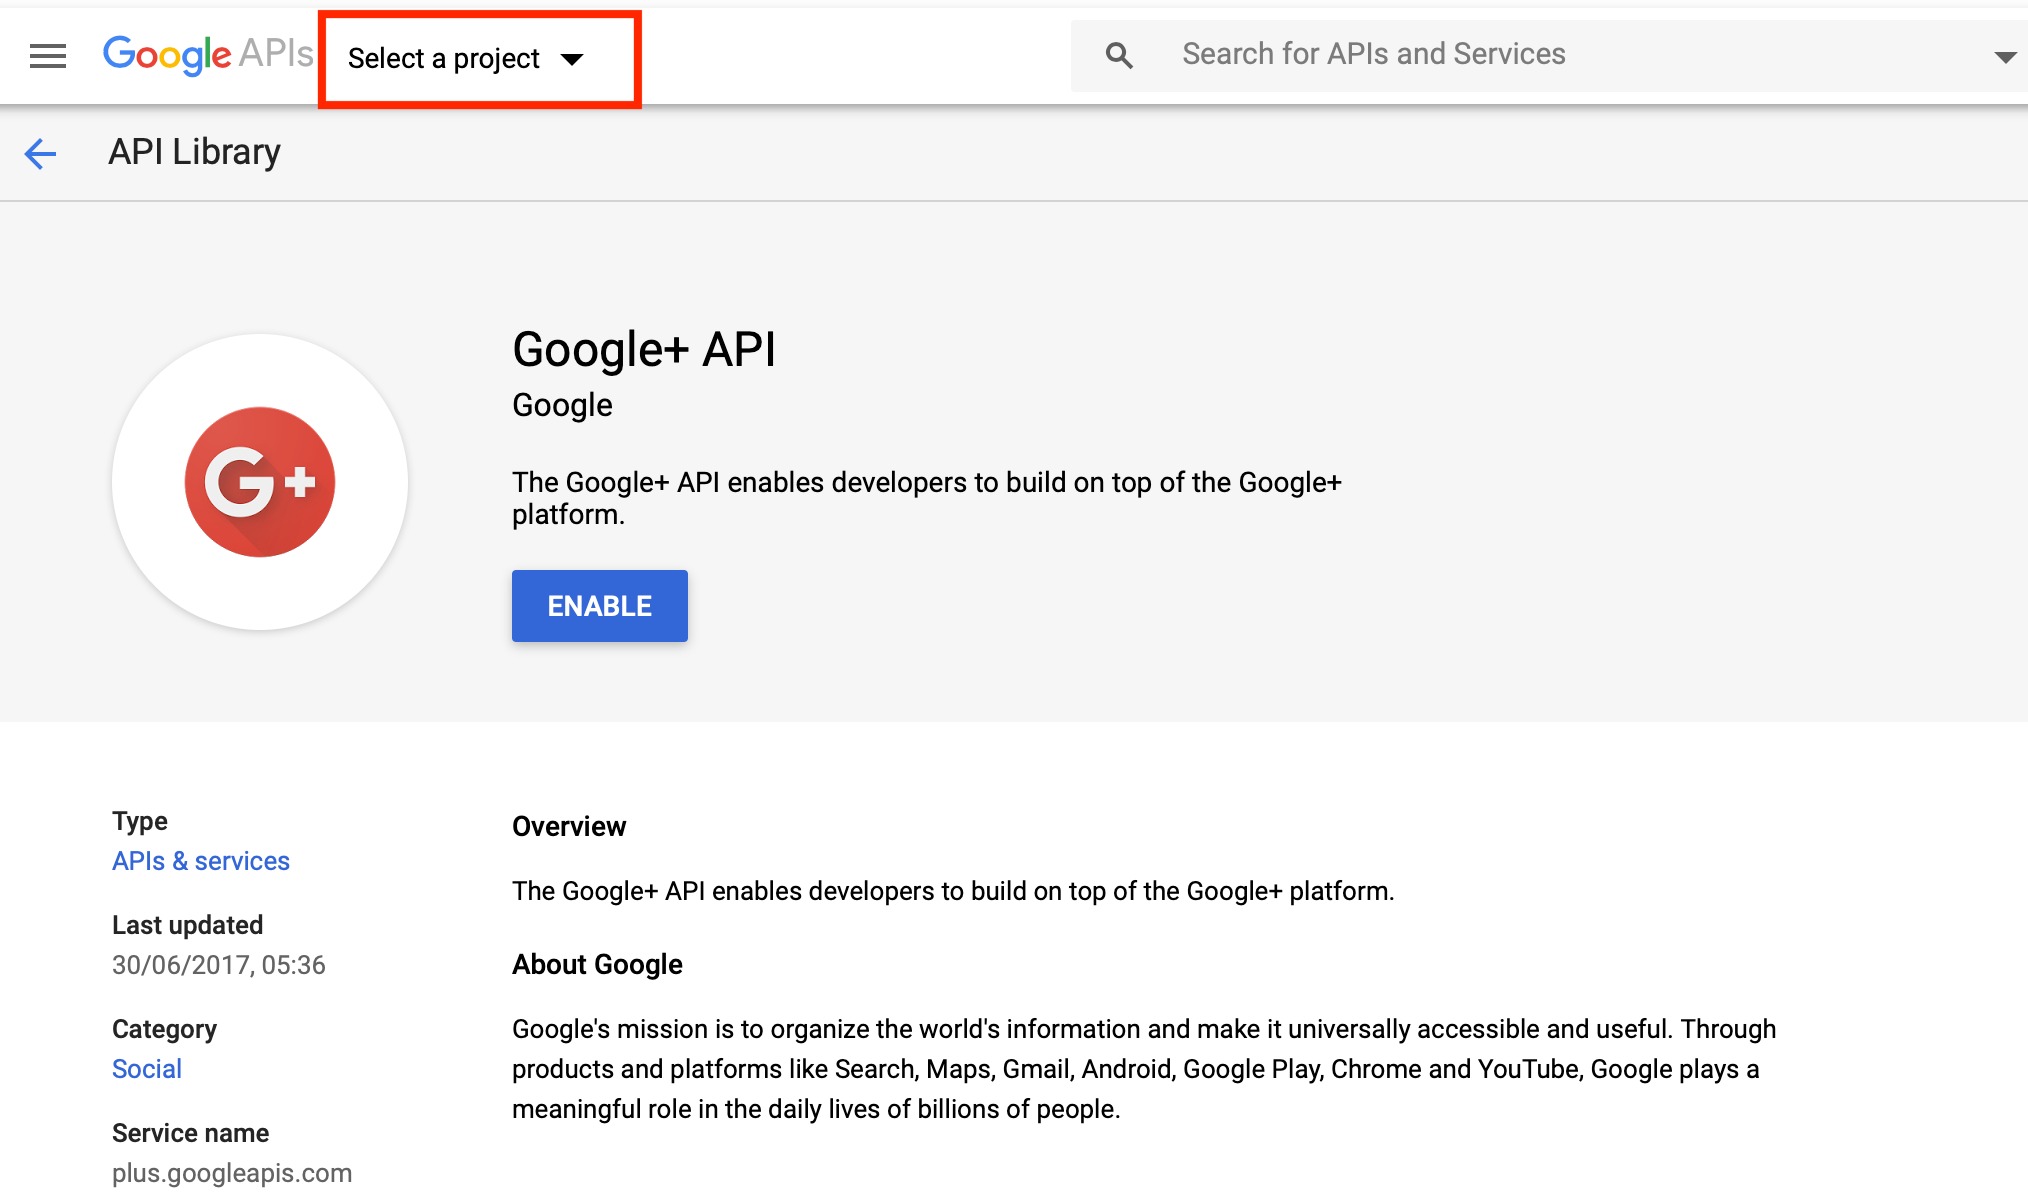Click the Google APIs logo

[208, 54]
